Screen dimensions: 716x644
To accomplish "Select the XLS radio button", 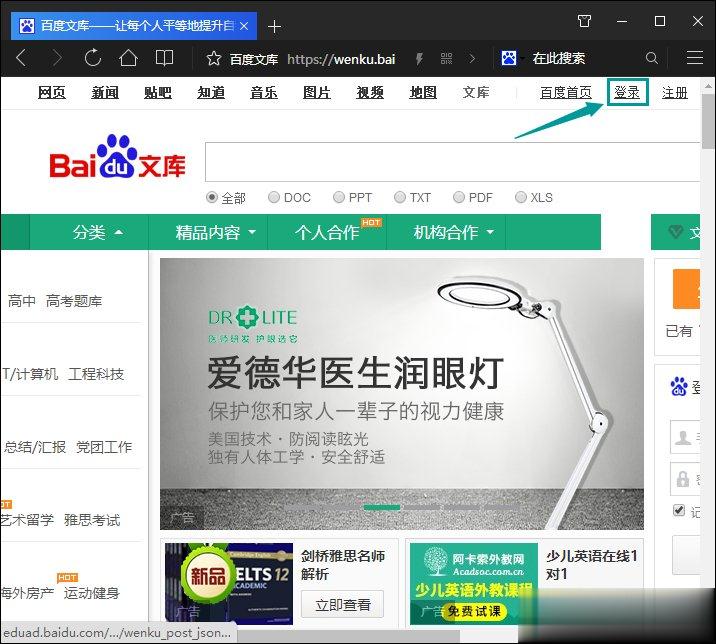I will (x=521, y=197).
